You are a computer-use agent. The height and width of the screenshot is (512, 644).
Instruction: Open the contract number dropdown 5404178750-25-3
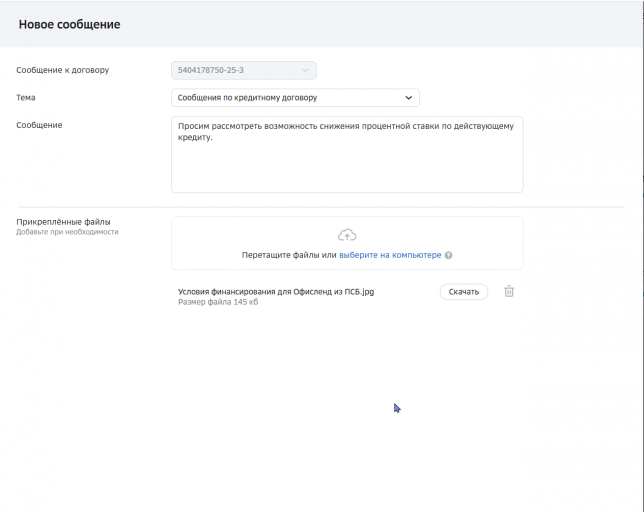click(x=244, y=70)
